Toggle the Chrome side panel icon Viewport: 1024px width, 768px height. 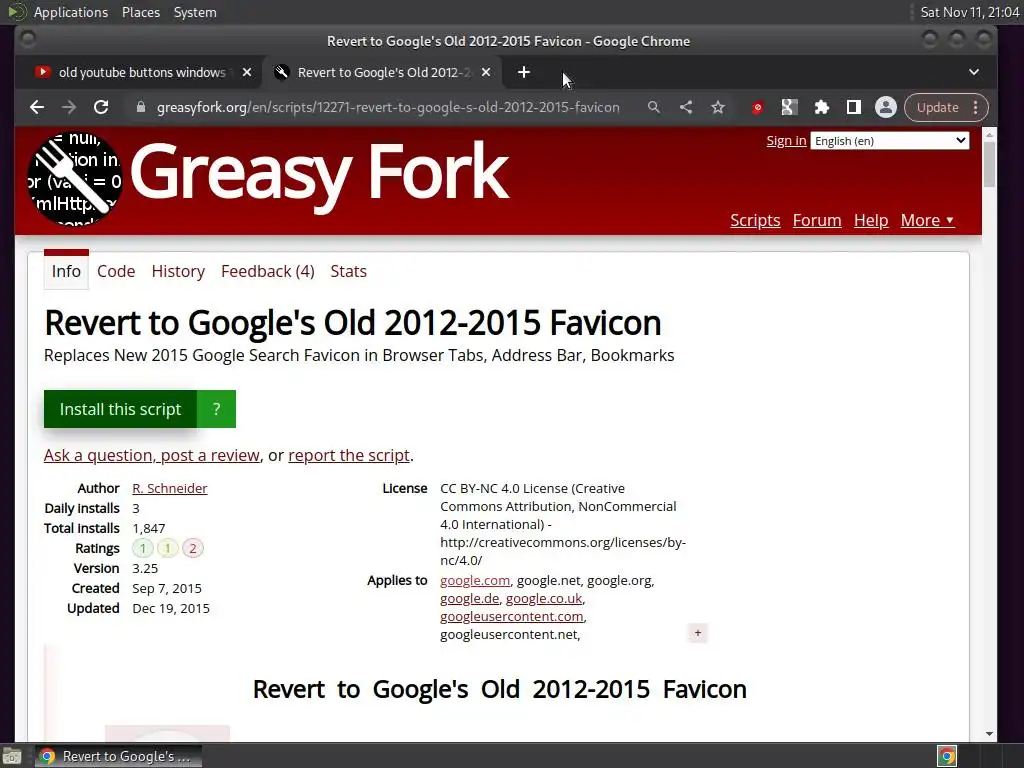click(x=854, y=107)
